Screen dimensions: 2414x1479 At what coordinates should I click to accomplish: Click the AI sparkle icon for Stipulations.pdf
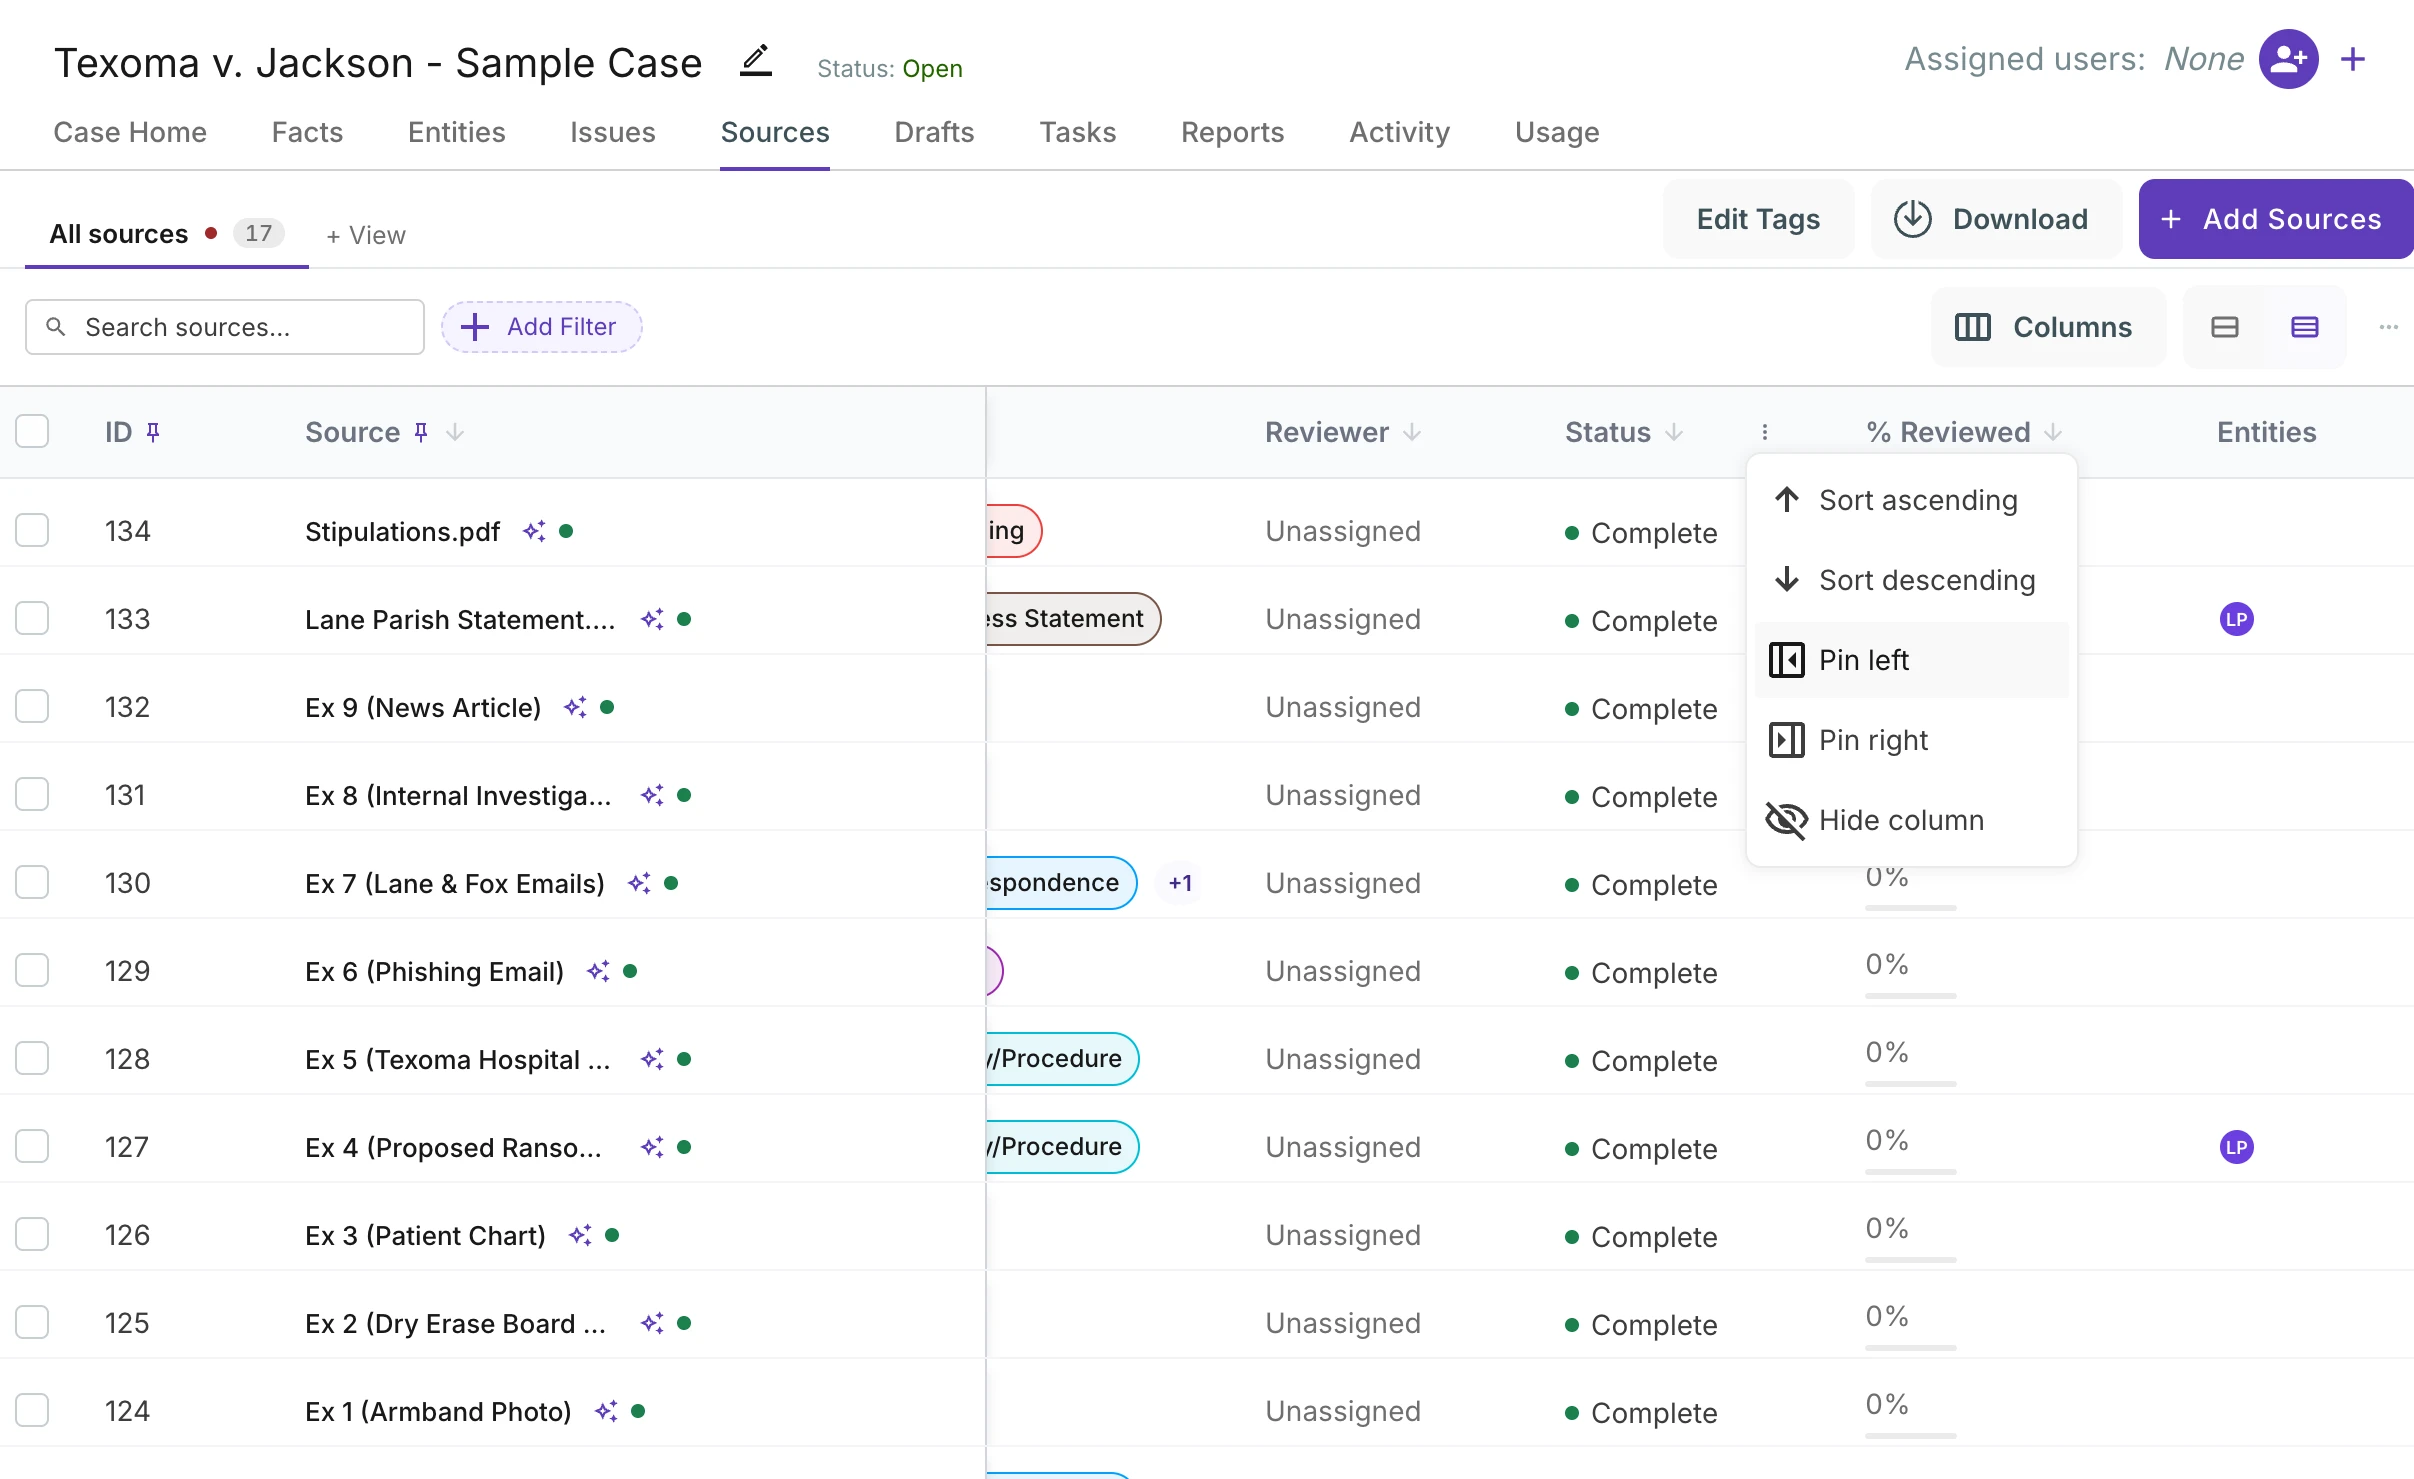[x=534, y=531]
